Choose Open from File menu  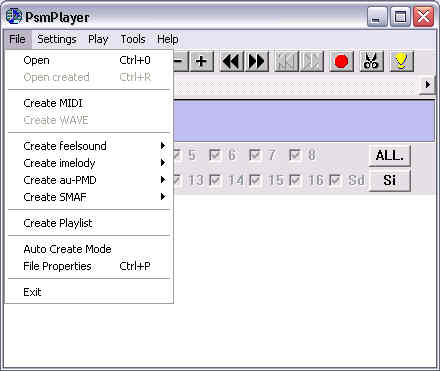pyautogui.click(x=89, y=60)
